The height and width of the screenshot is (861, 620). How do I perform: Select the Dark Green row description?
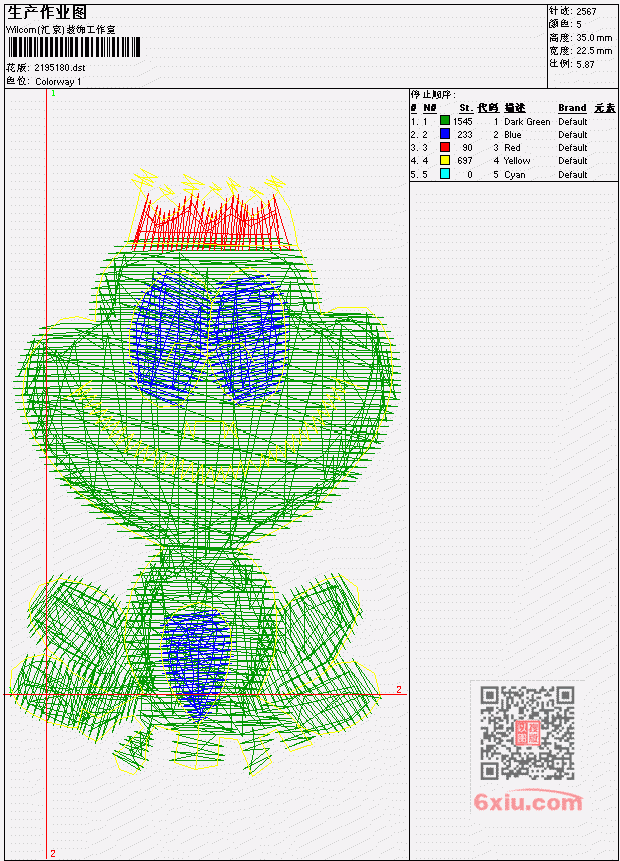[x=527, y=121]
